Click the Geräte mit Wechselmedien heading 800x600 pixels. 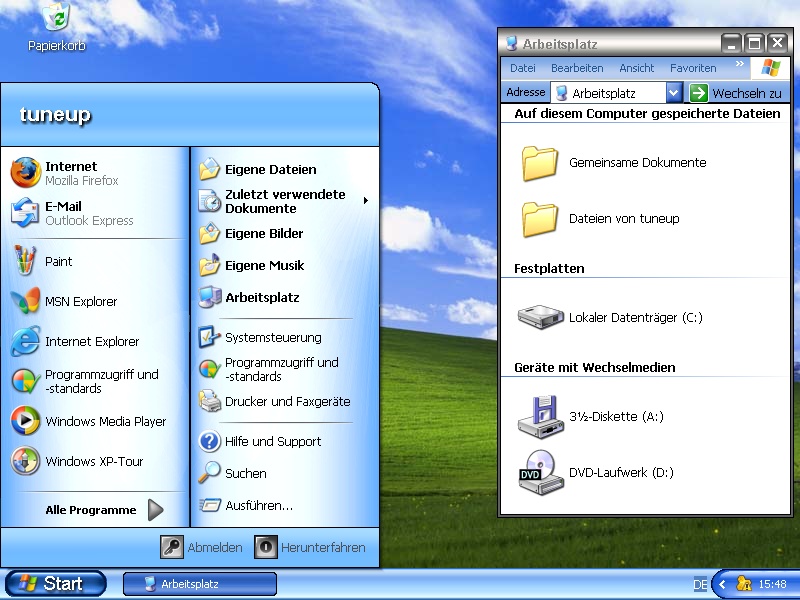pyautogui.click(x=594, y=367)
